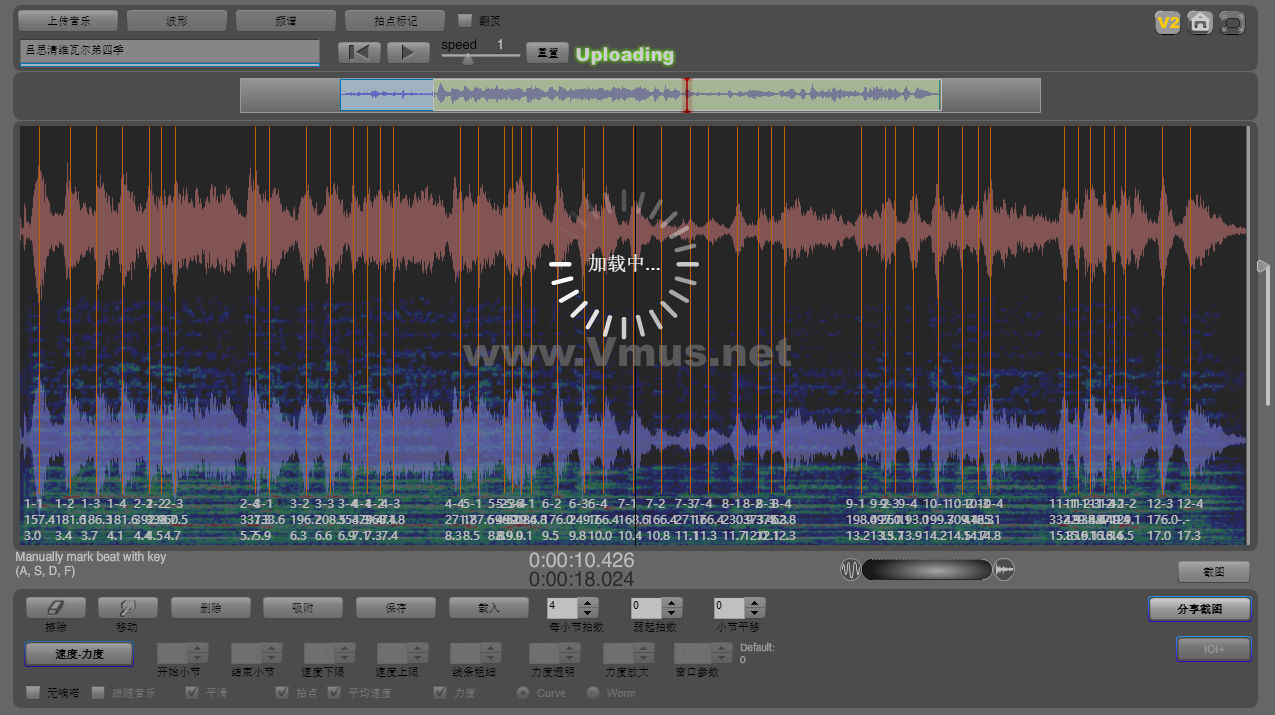
Task: Rewind to the start of the track
Action: (359, 53)
